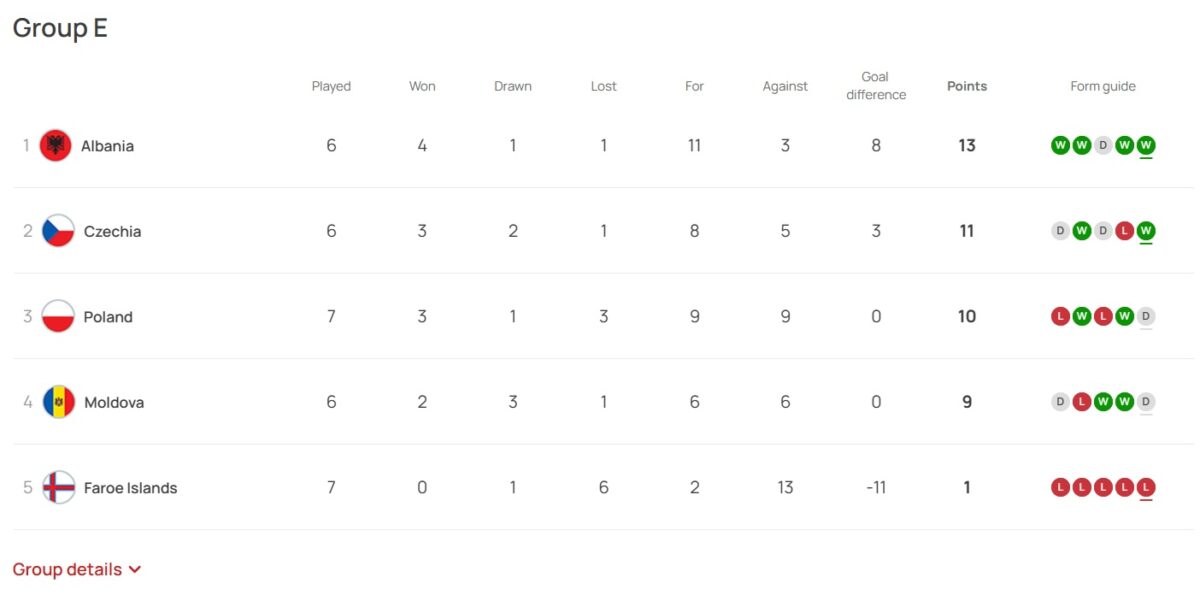Click the Moldova flag icon
1200x595 pixels.
(x=58, y=402)
